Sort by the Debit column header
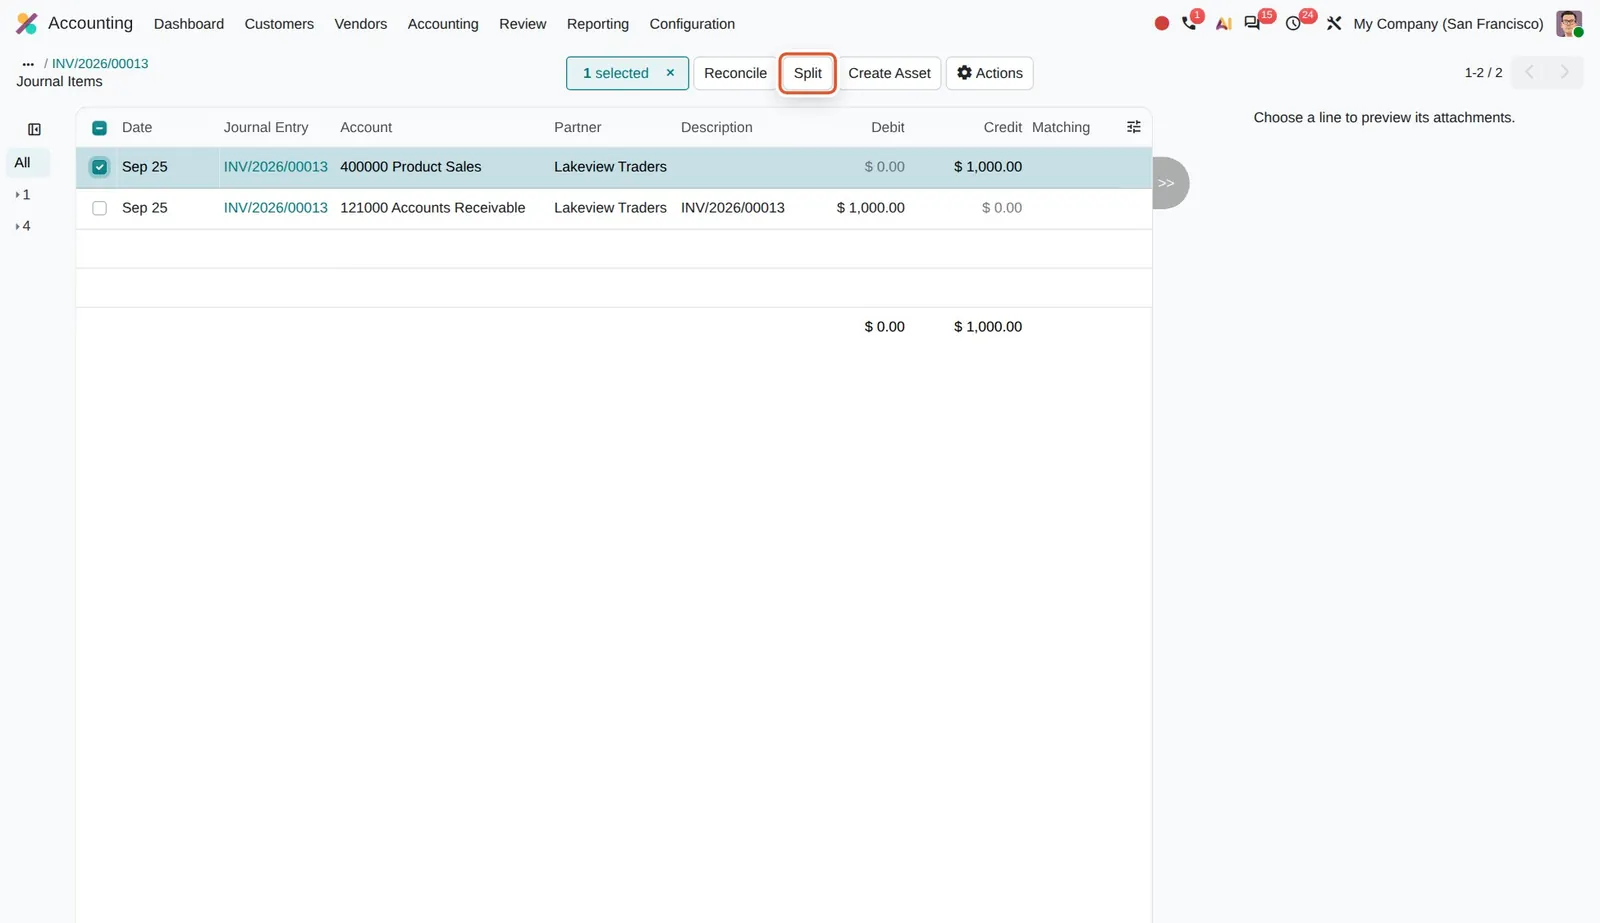 point(887,127)
